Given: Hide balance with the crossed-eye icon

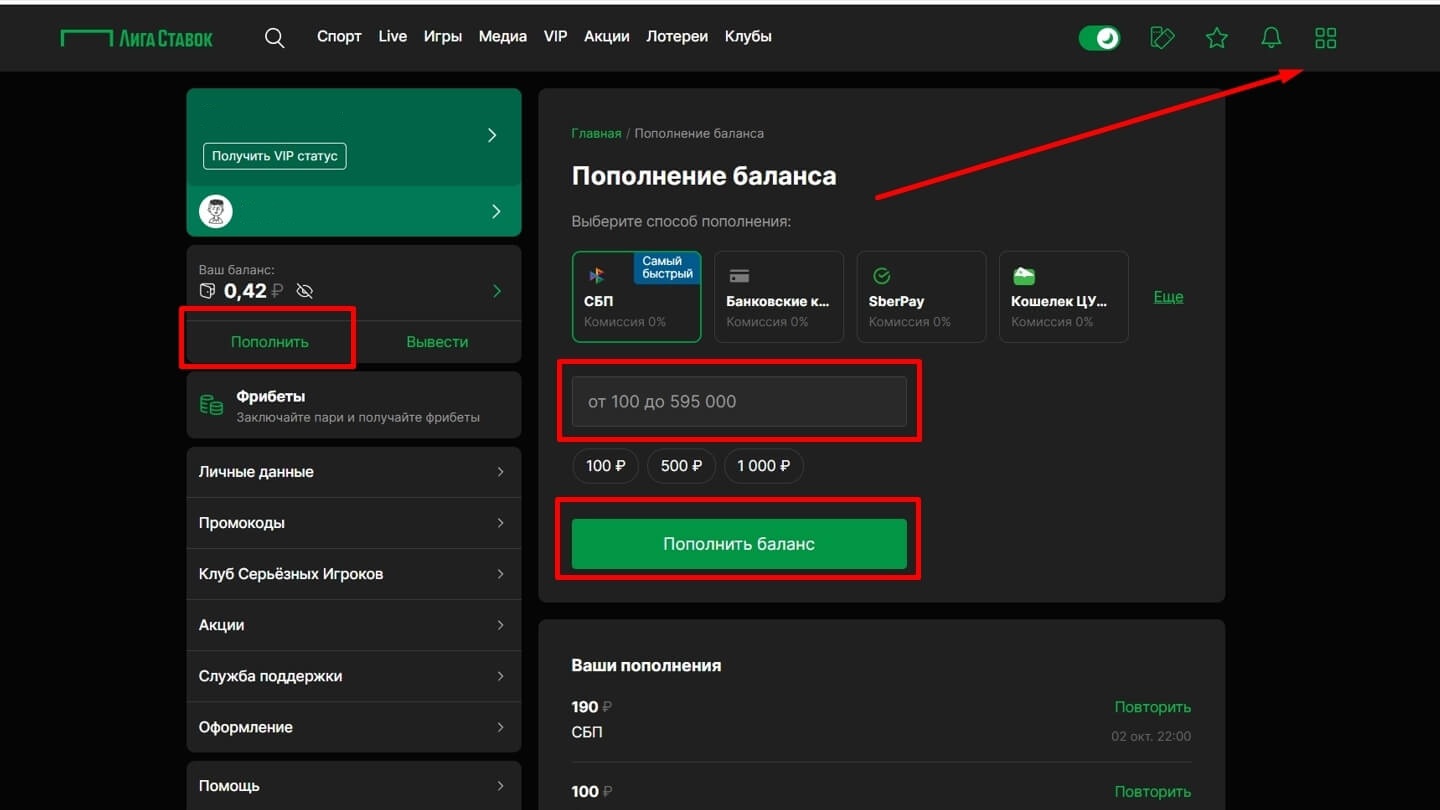Looking at the screenshot, I should point(305,291).
